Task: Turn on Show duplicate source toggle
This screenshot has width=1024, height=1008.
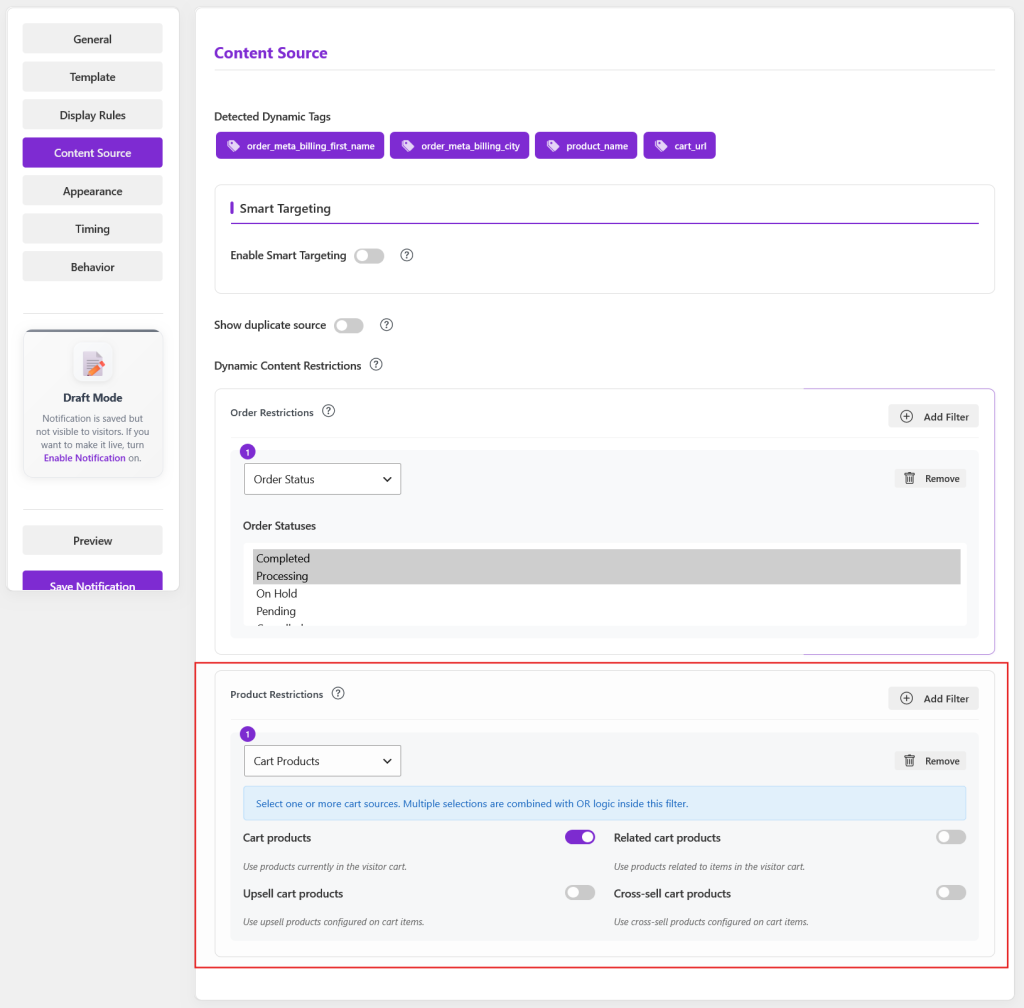Action: coord(349,325)
